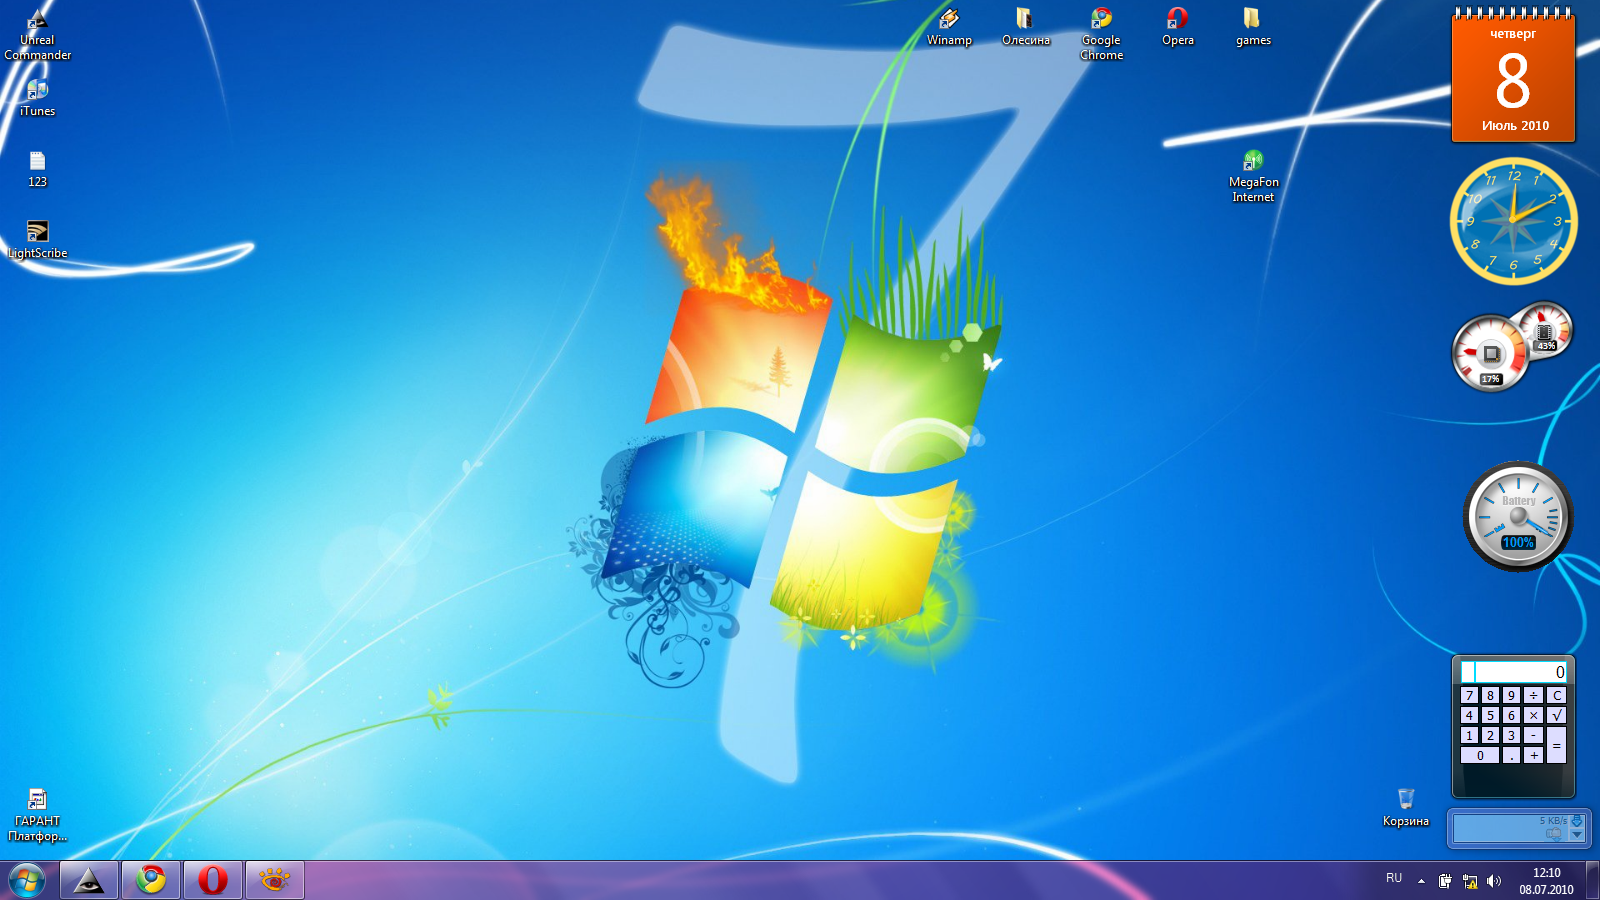Click calculator gadget button 8

[x=1490, y=695]
